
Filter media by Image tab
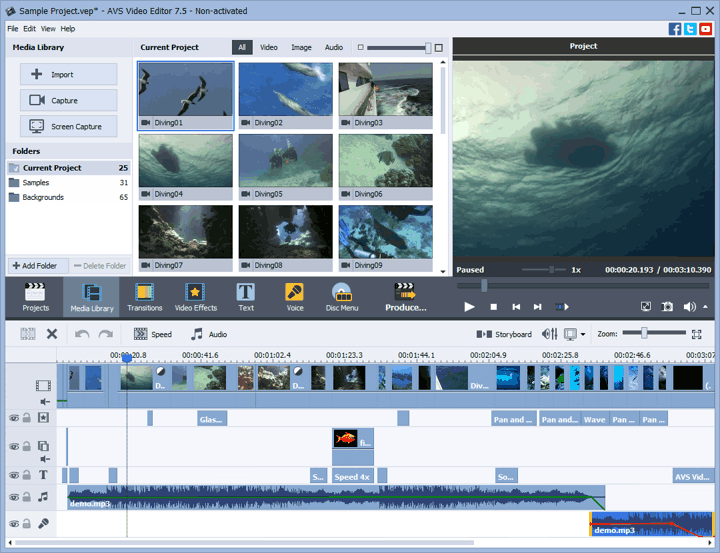coord(301,47)
